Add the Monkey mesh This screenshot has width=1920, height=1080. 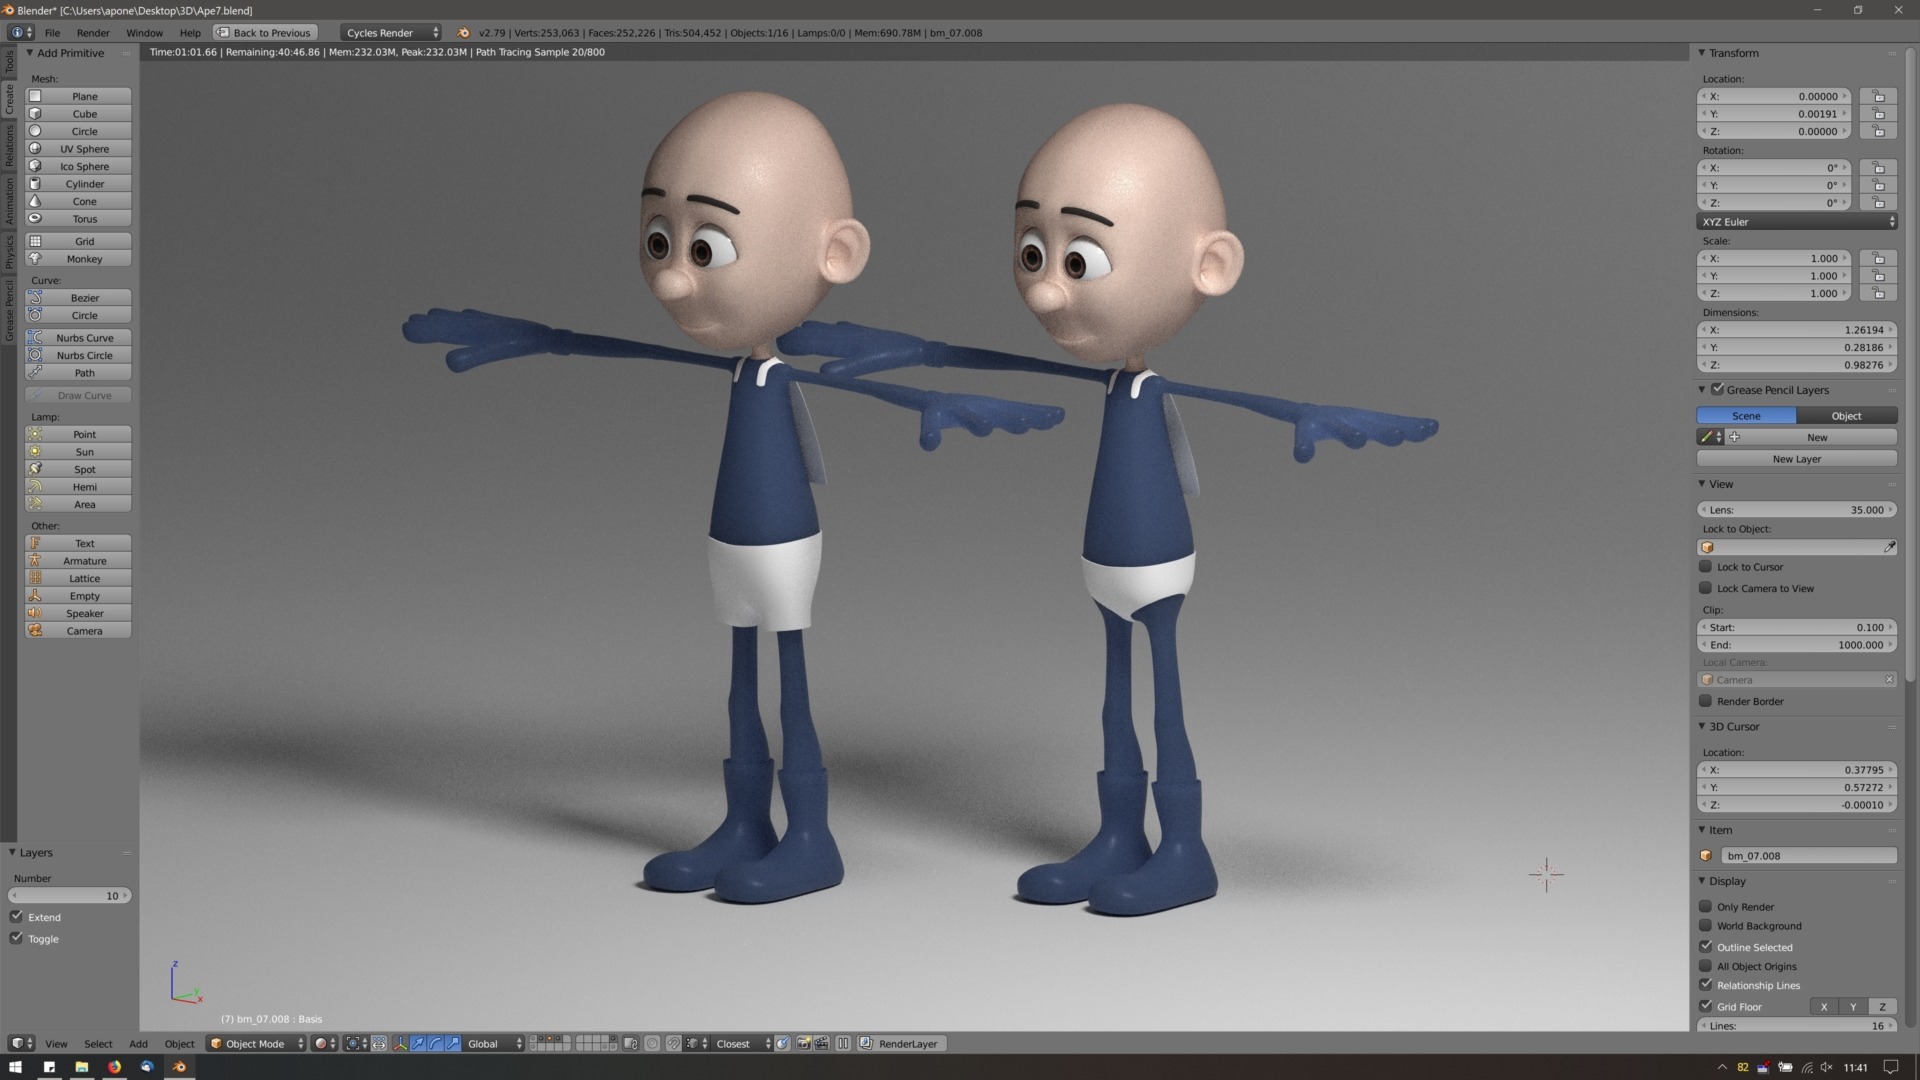(78, 259)
